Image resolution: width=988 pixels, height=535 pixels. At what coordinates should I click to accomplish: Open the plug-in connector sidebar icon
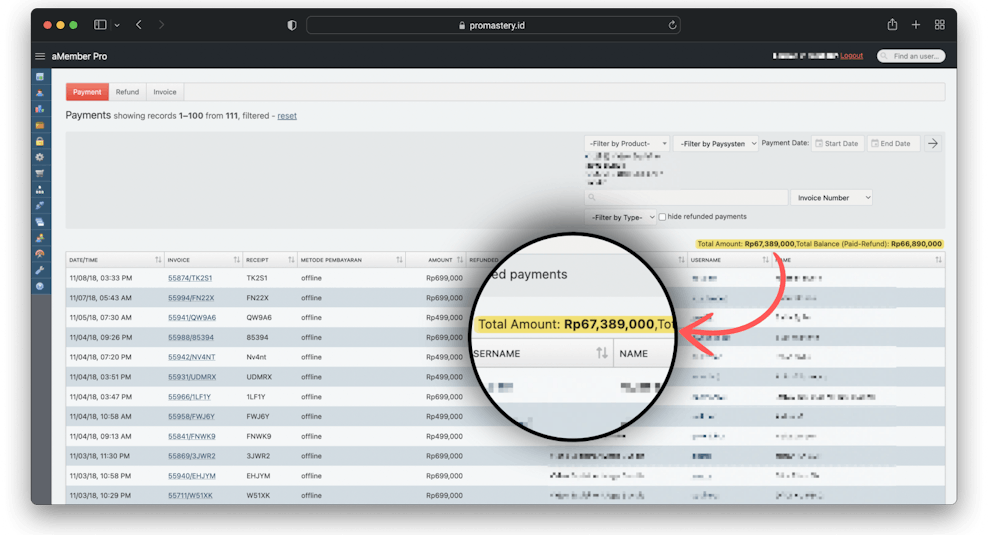(40, 205)
